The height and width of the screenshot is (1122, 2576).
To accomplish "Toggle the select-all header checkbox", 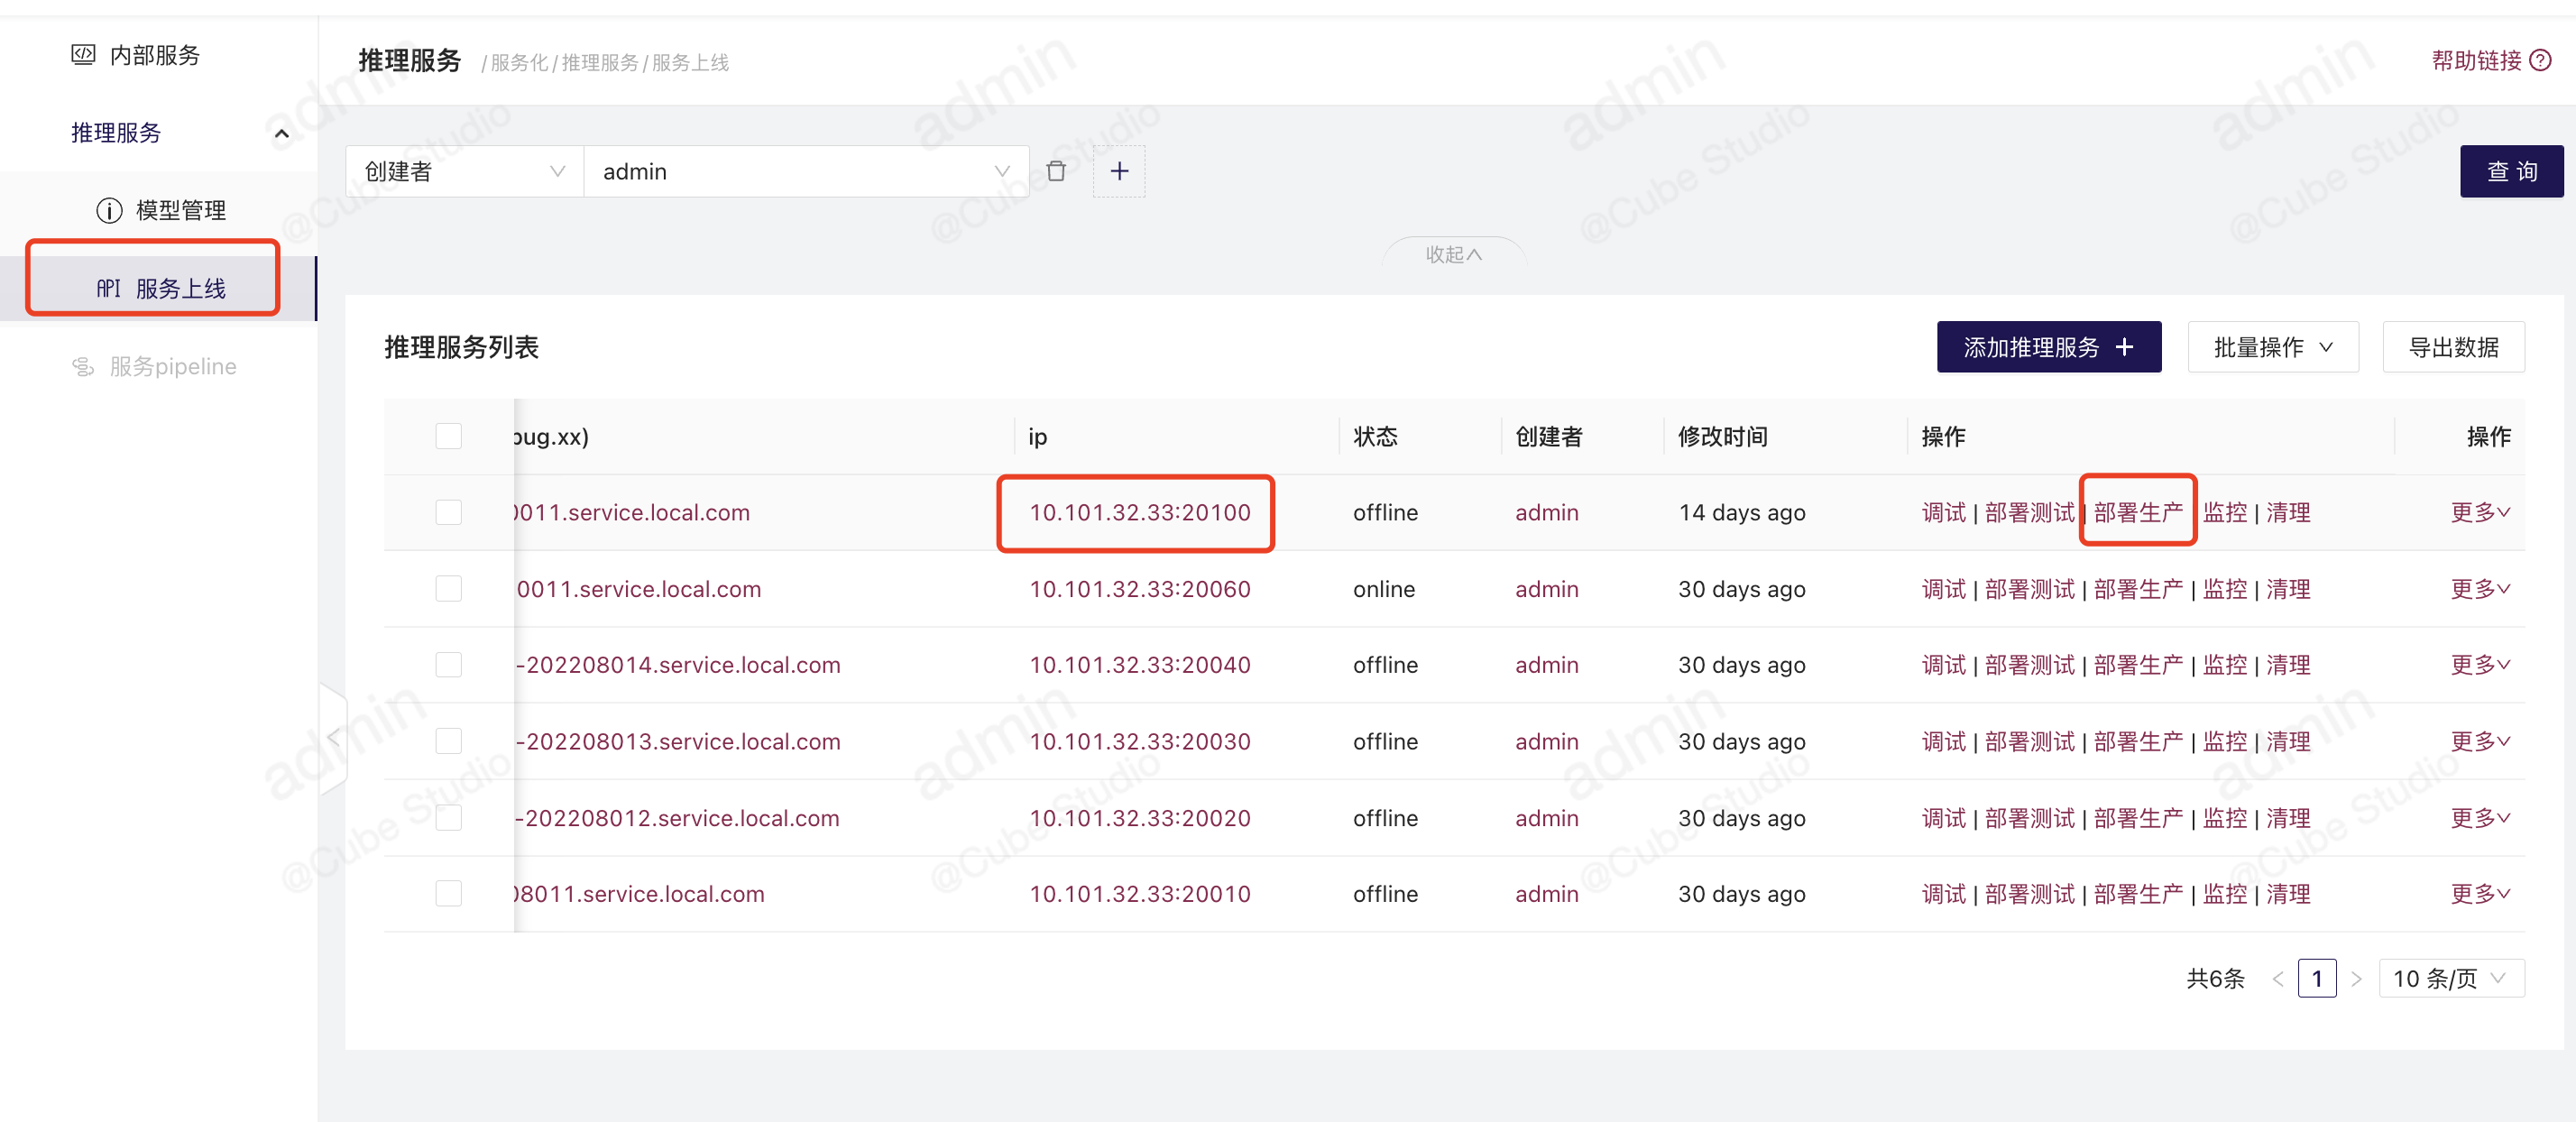I will pyautogui.click(x=448, y=436).
